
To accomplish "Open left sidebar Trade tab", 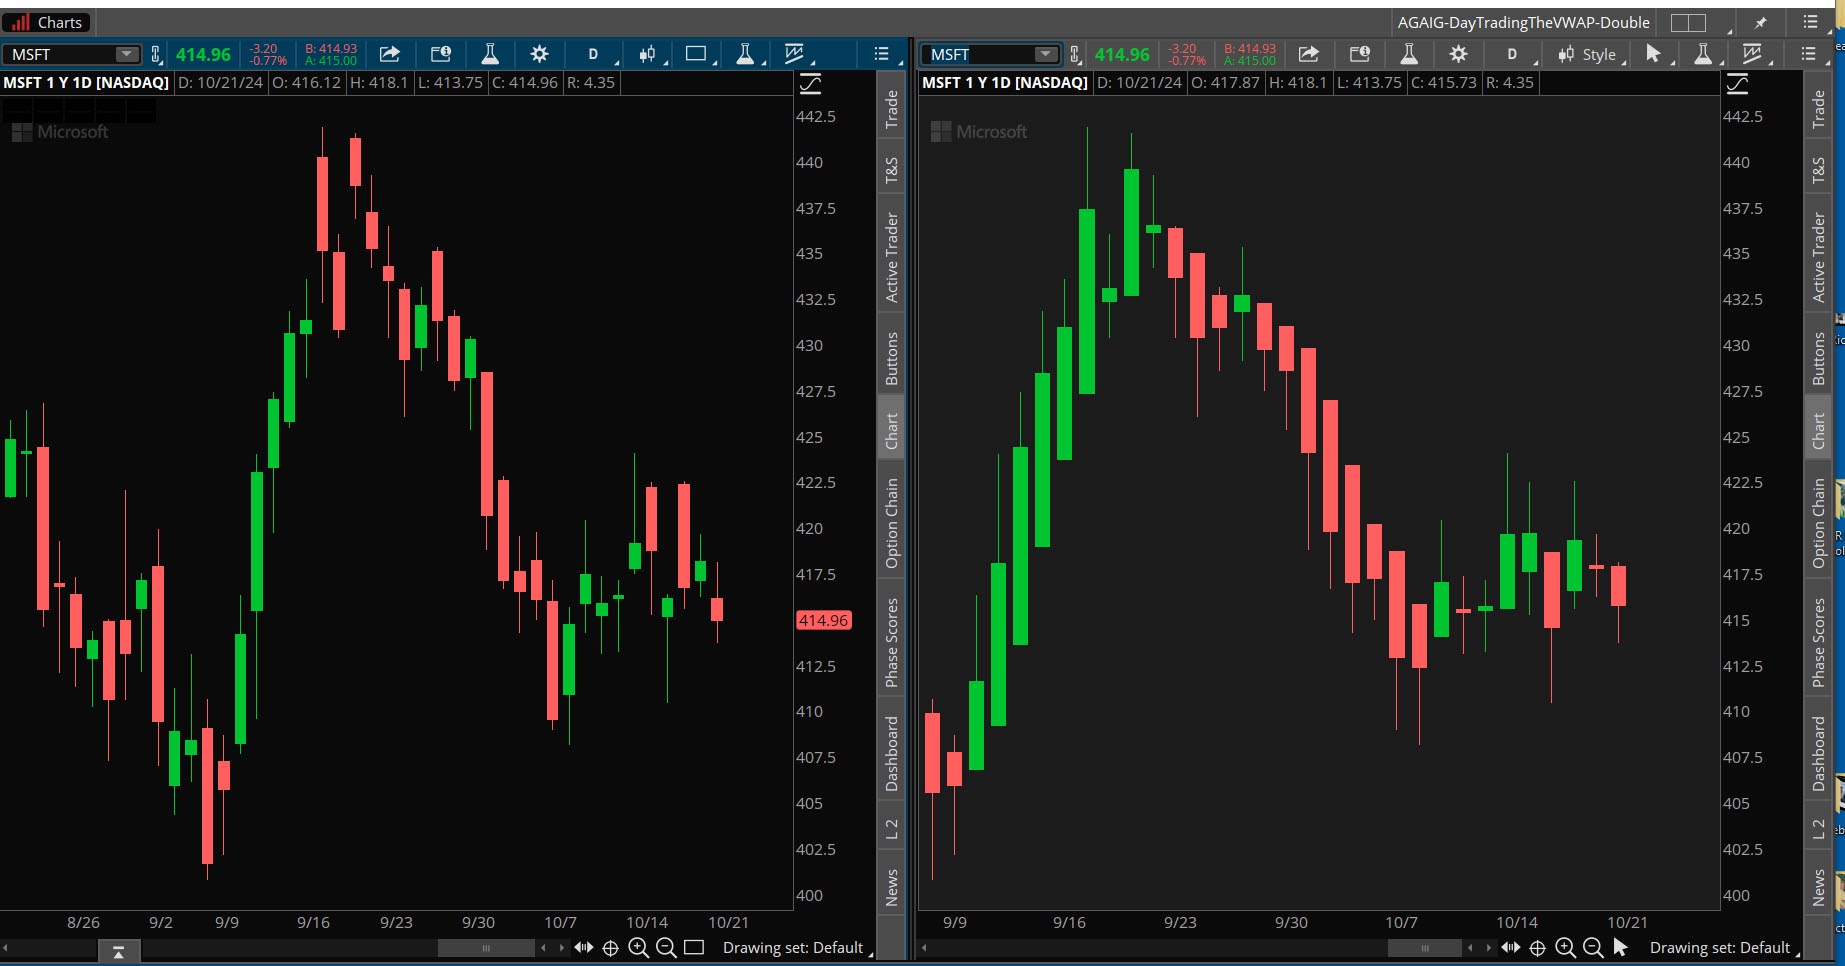I will click(x=891, y=109).
